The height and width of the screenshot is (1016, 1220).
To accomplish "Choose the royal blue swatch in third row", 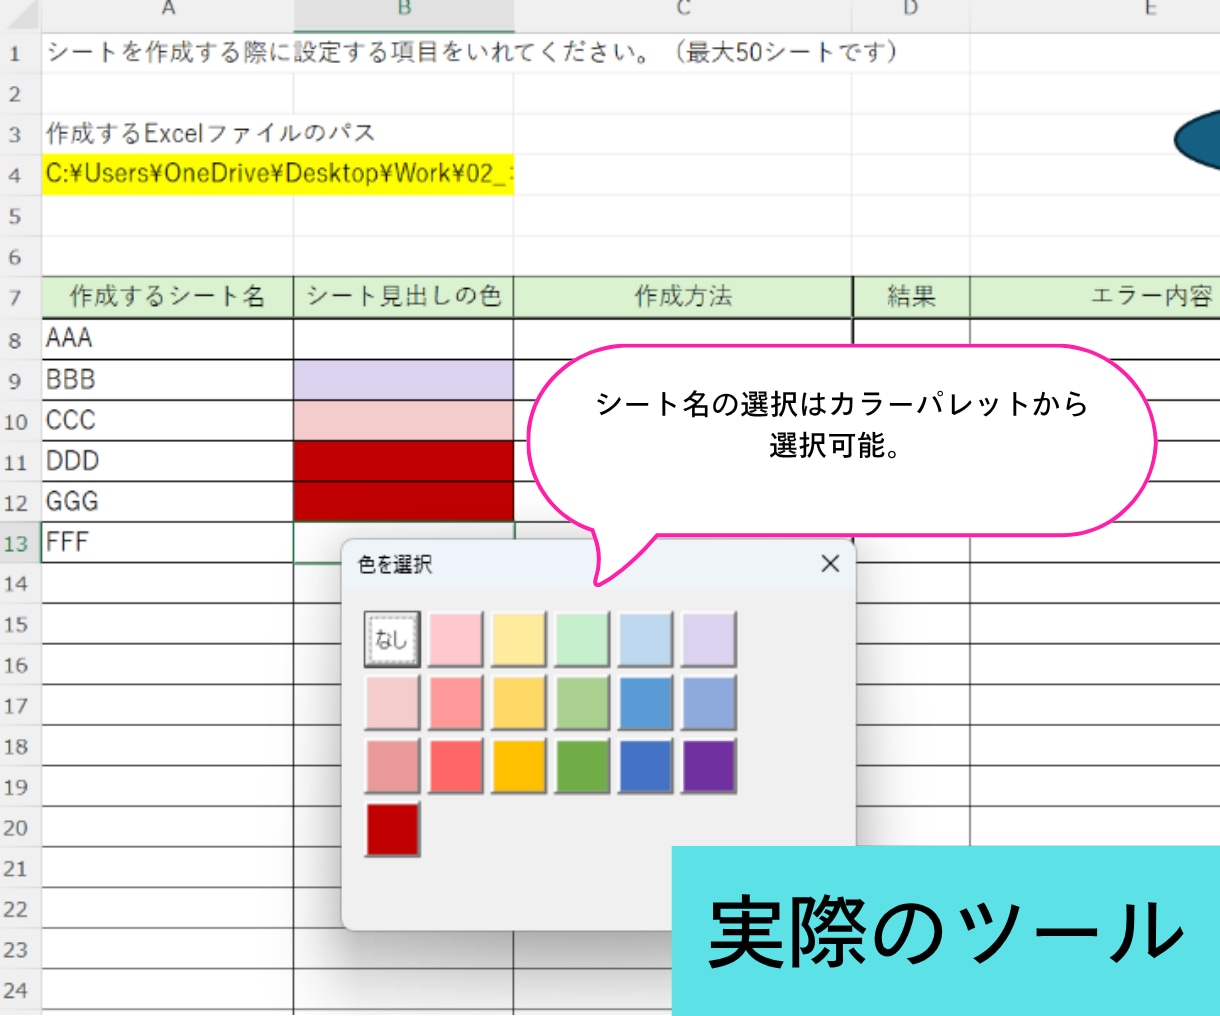I will (646, 766).
